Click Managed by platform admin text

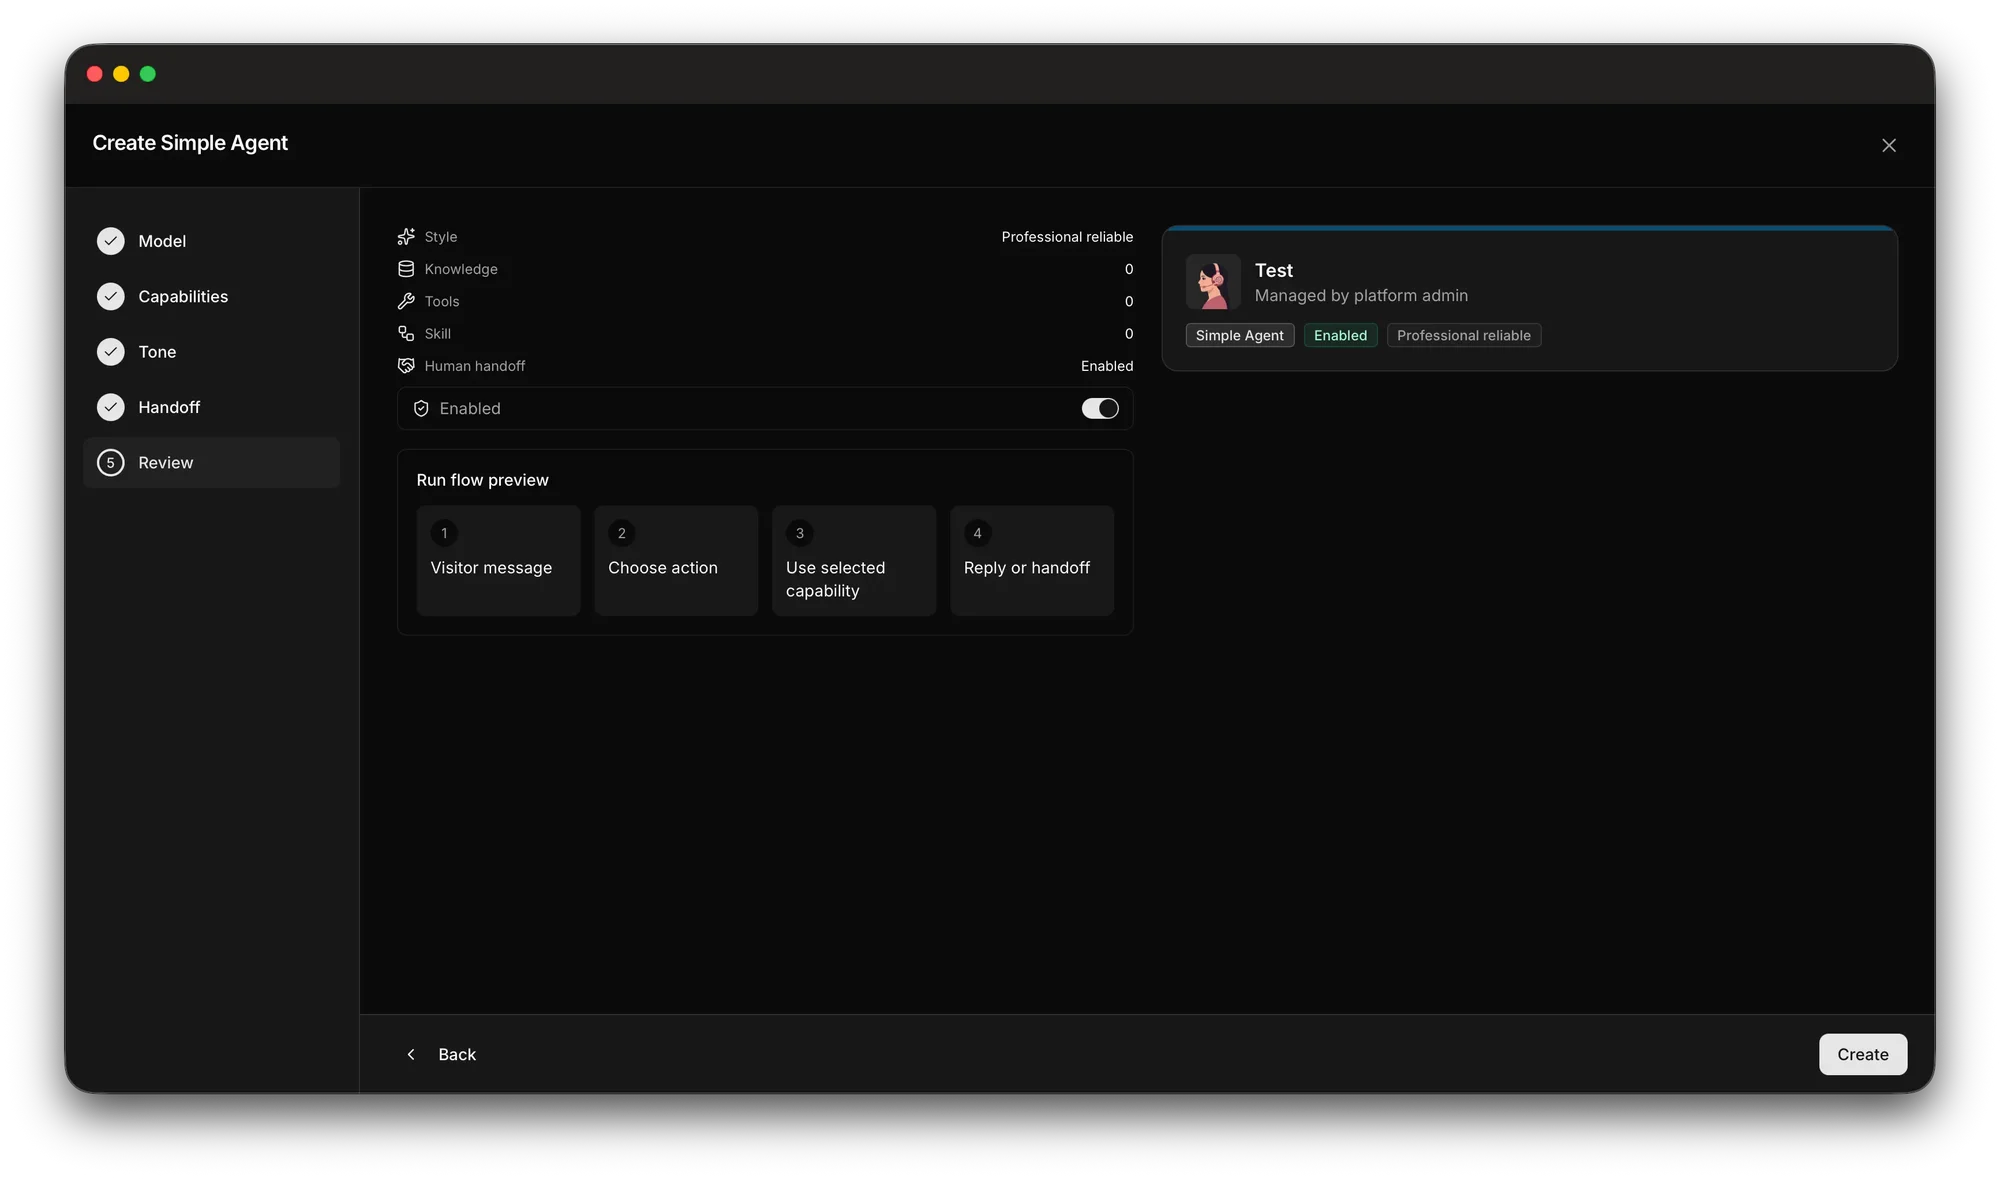(x=1361, y=296)
